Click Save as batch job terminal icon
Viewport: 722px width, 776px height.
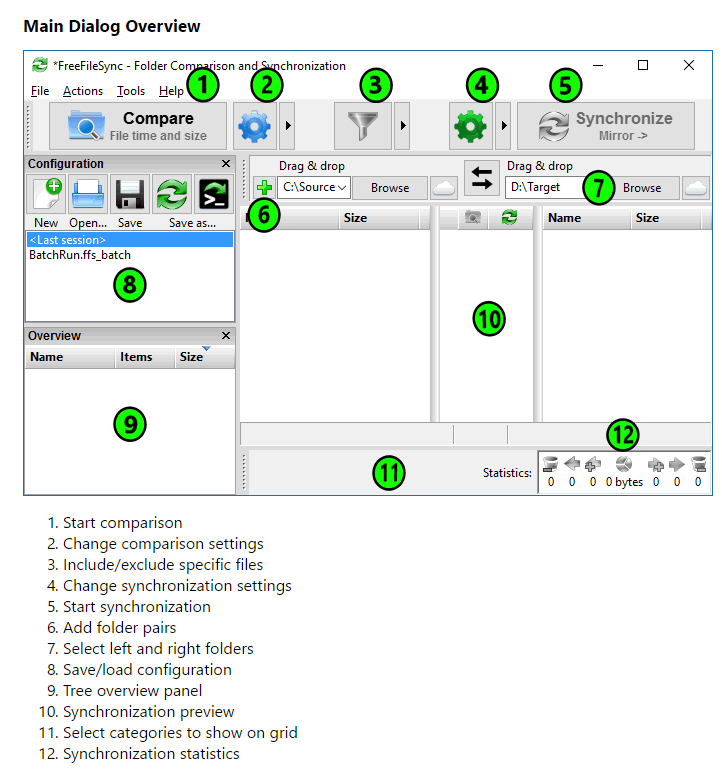(214, 194)
